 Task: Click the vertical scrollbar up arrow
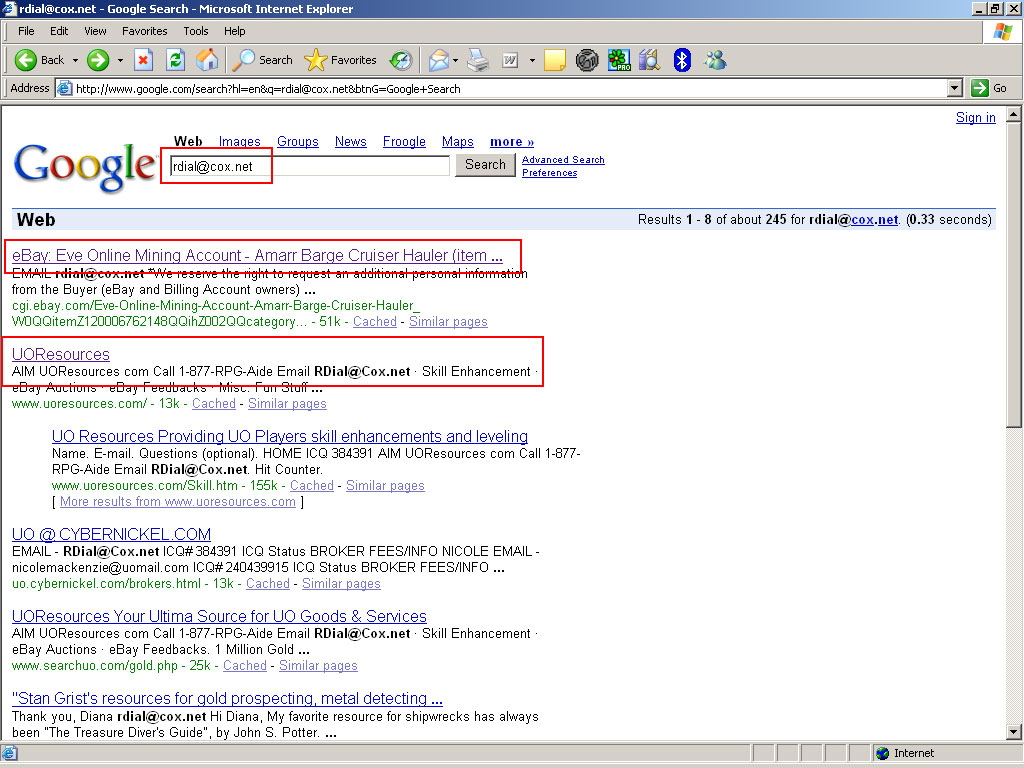tap(1014, 115)
